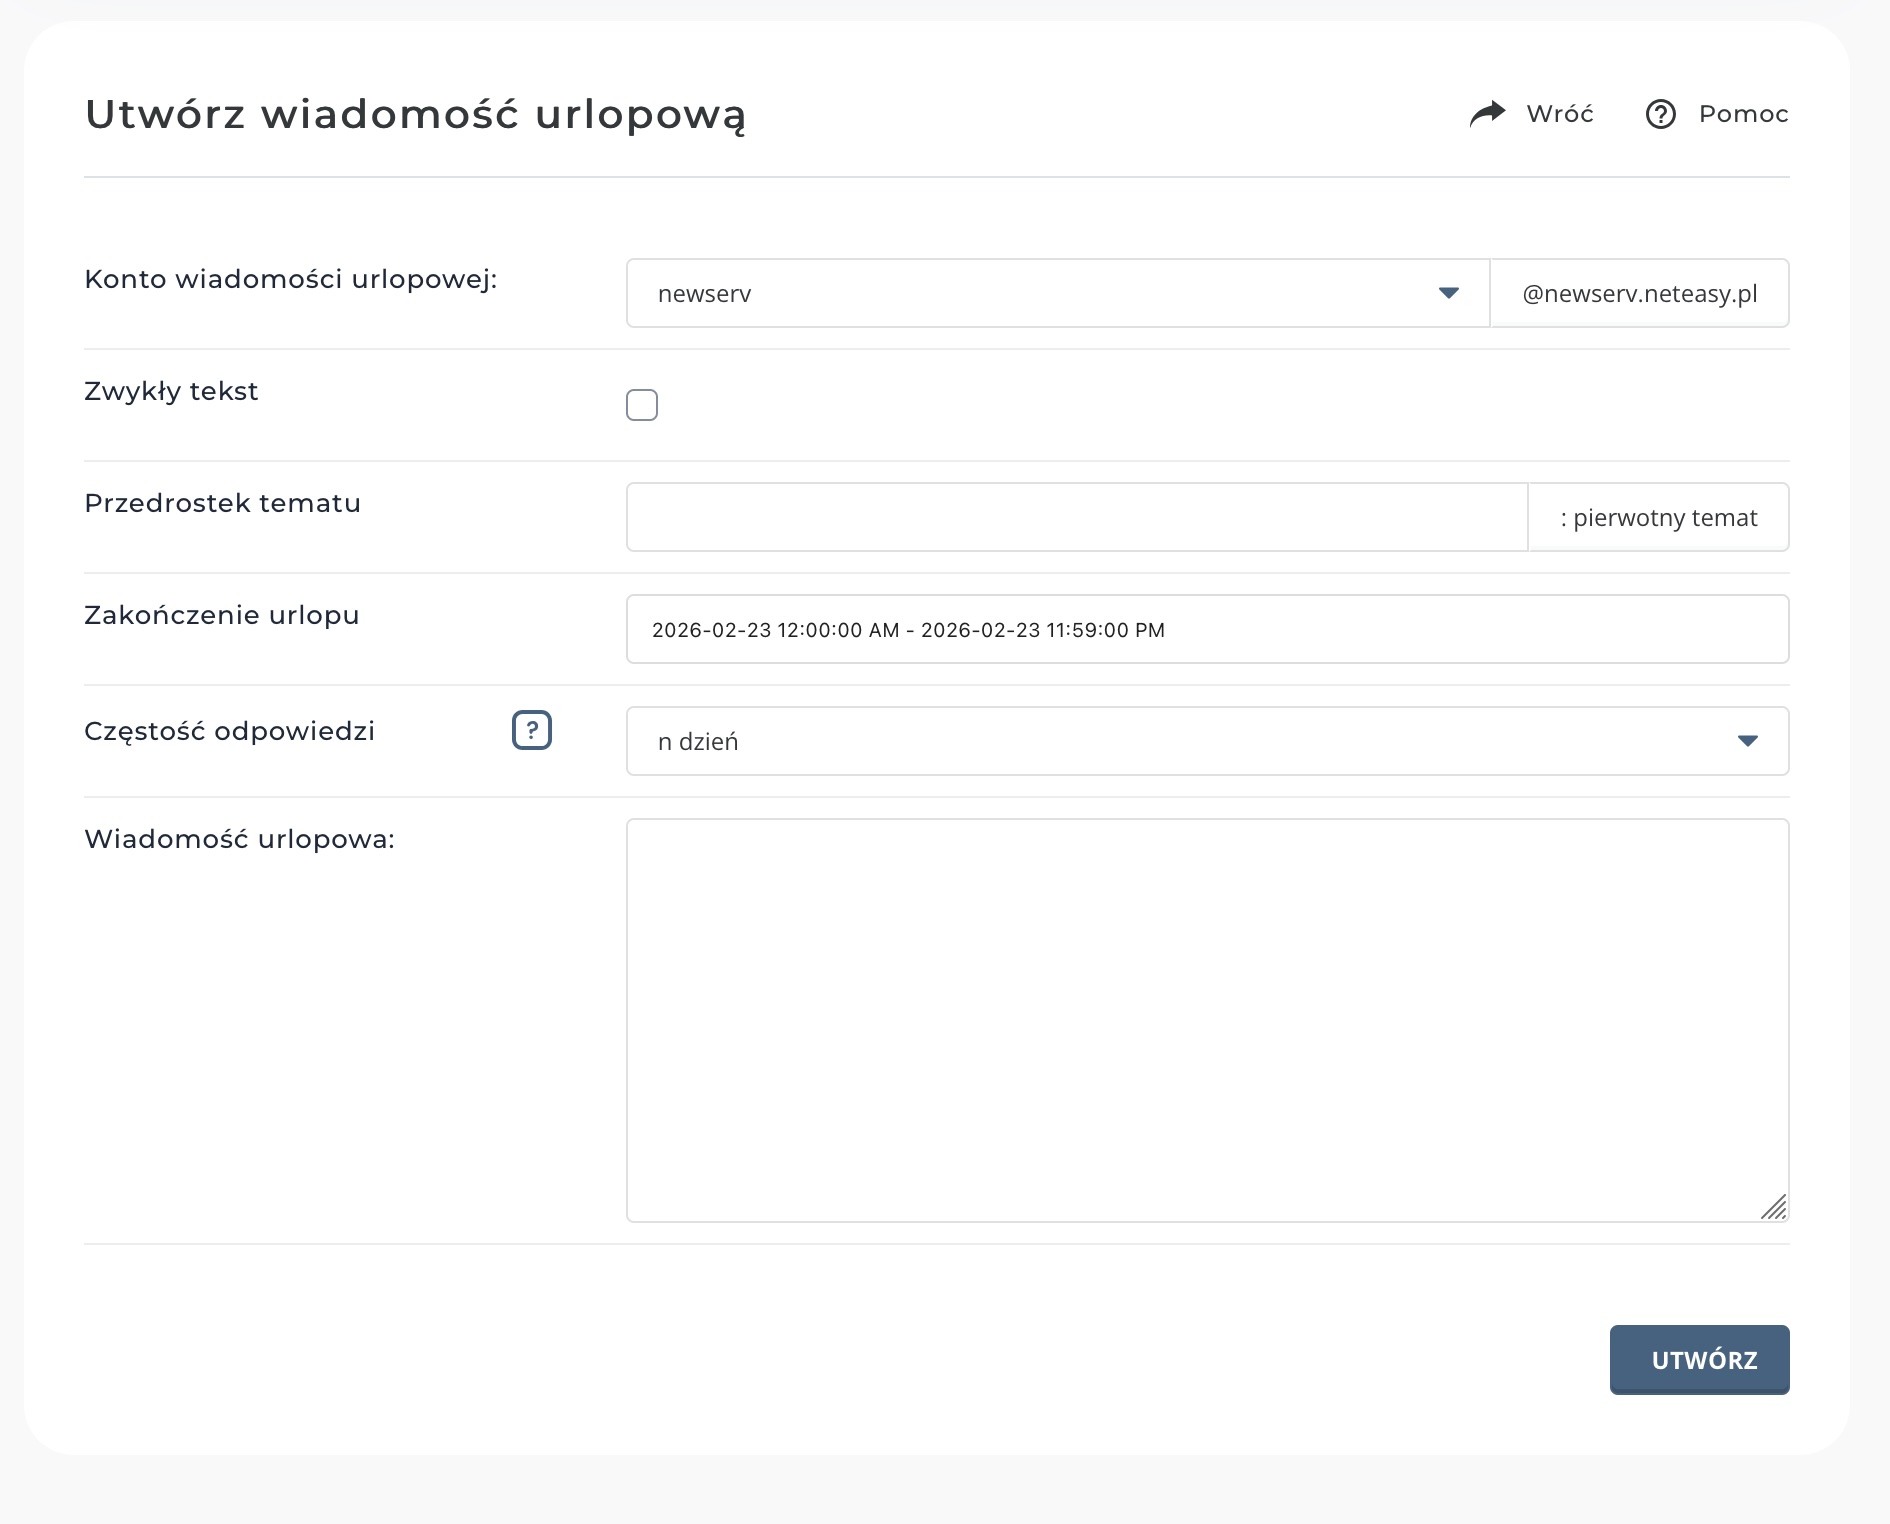Image resolution: width=1890 pixels, height=1524 pixels.
Task: Toggle plain text message formatting
Action: (643, 404)
